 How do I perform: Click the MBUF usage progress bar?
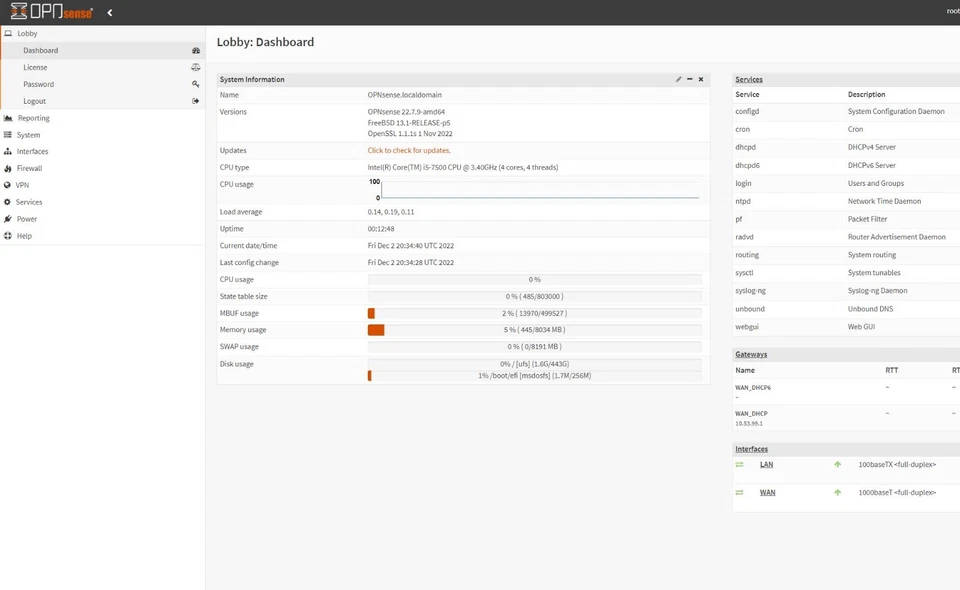[x=534, y=313]
